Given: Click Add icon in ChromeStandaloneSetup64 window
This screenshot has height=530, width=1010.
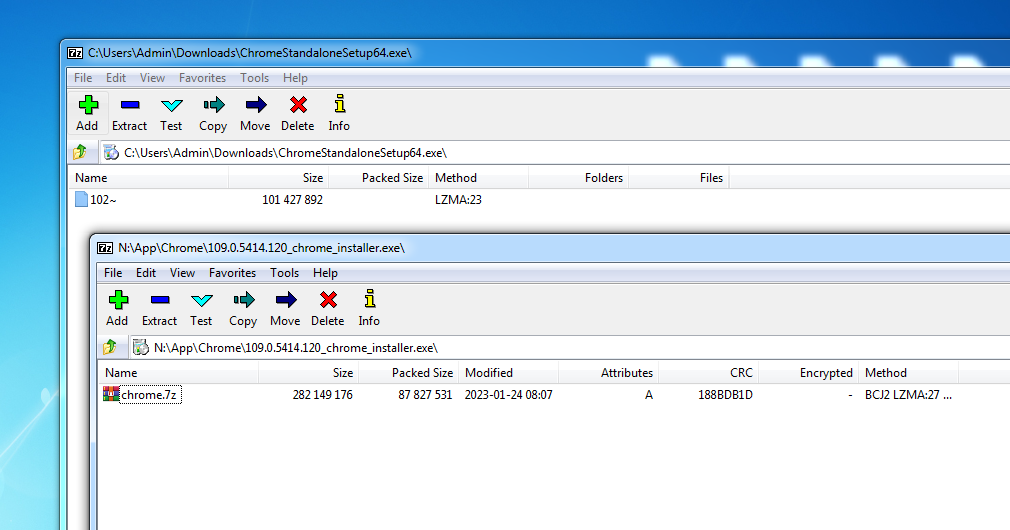Looking at the screenshot, I should point(88,104).
